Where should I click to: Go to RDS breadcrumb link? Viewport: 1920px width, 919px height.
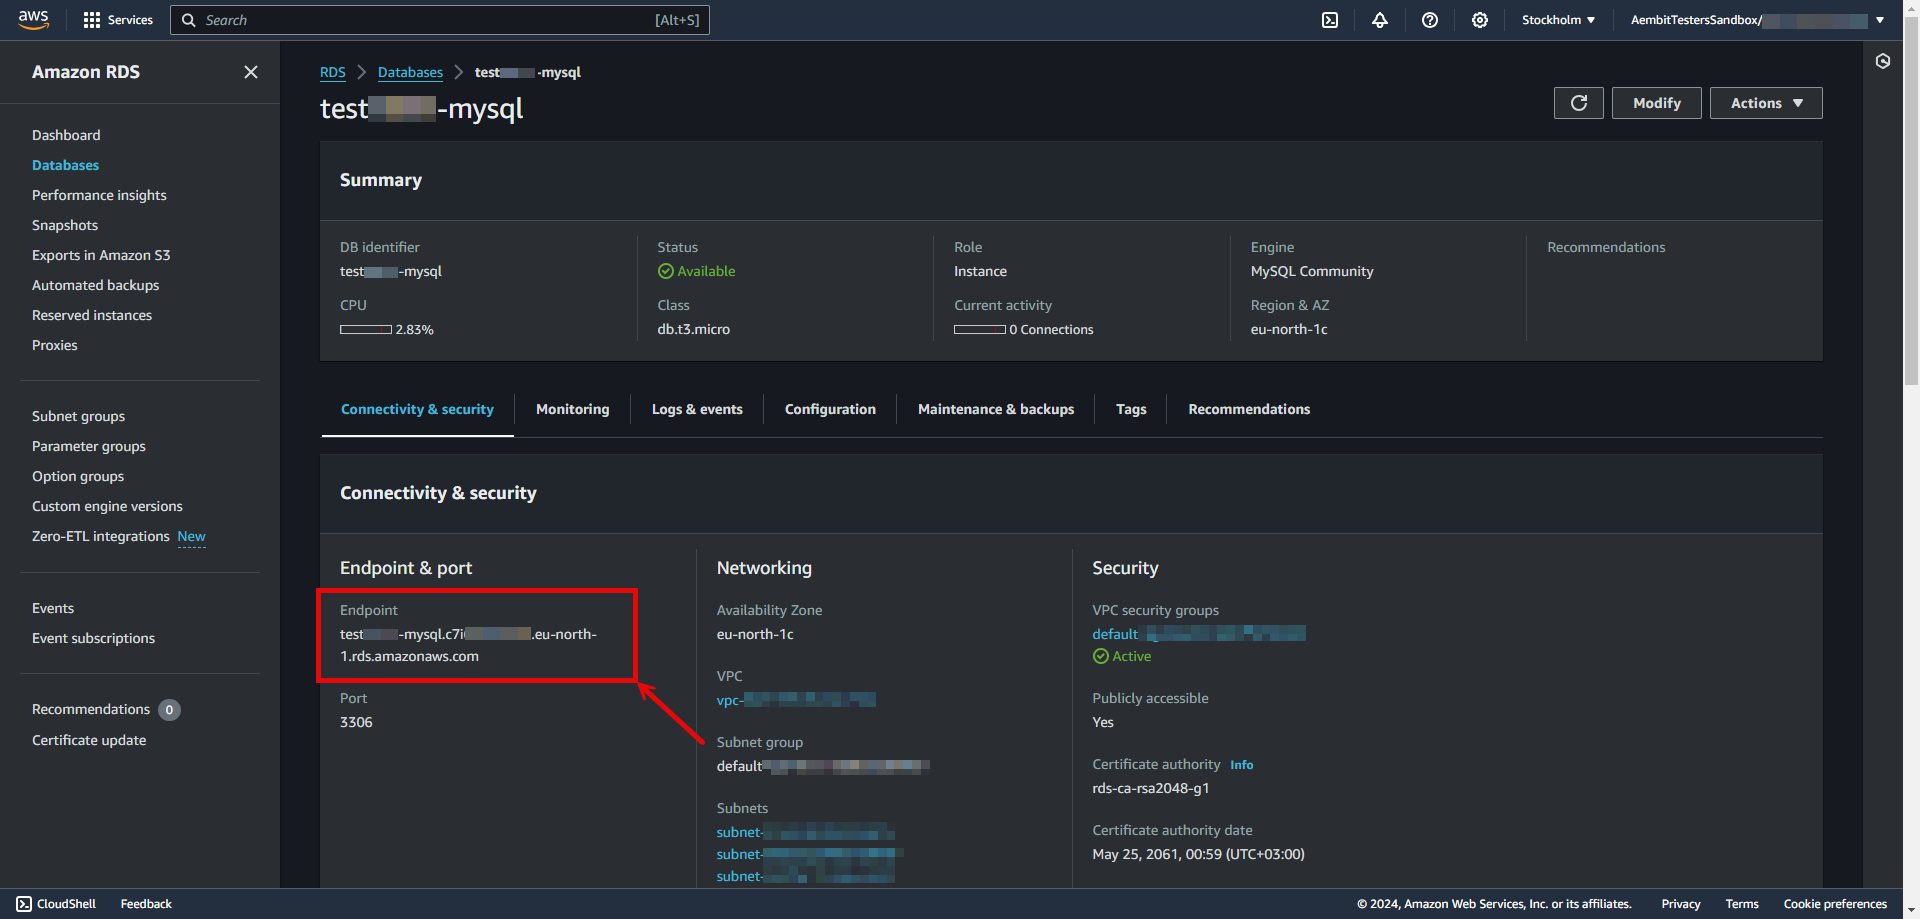(333, 72)
